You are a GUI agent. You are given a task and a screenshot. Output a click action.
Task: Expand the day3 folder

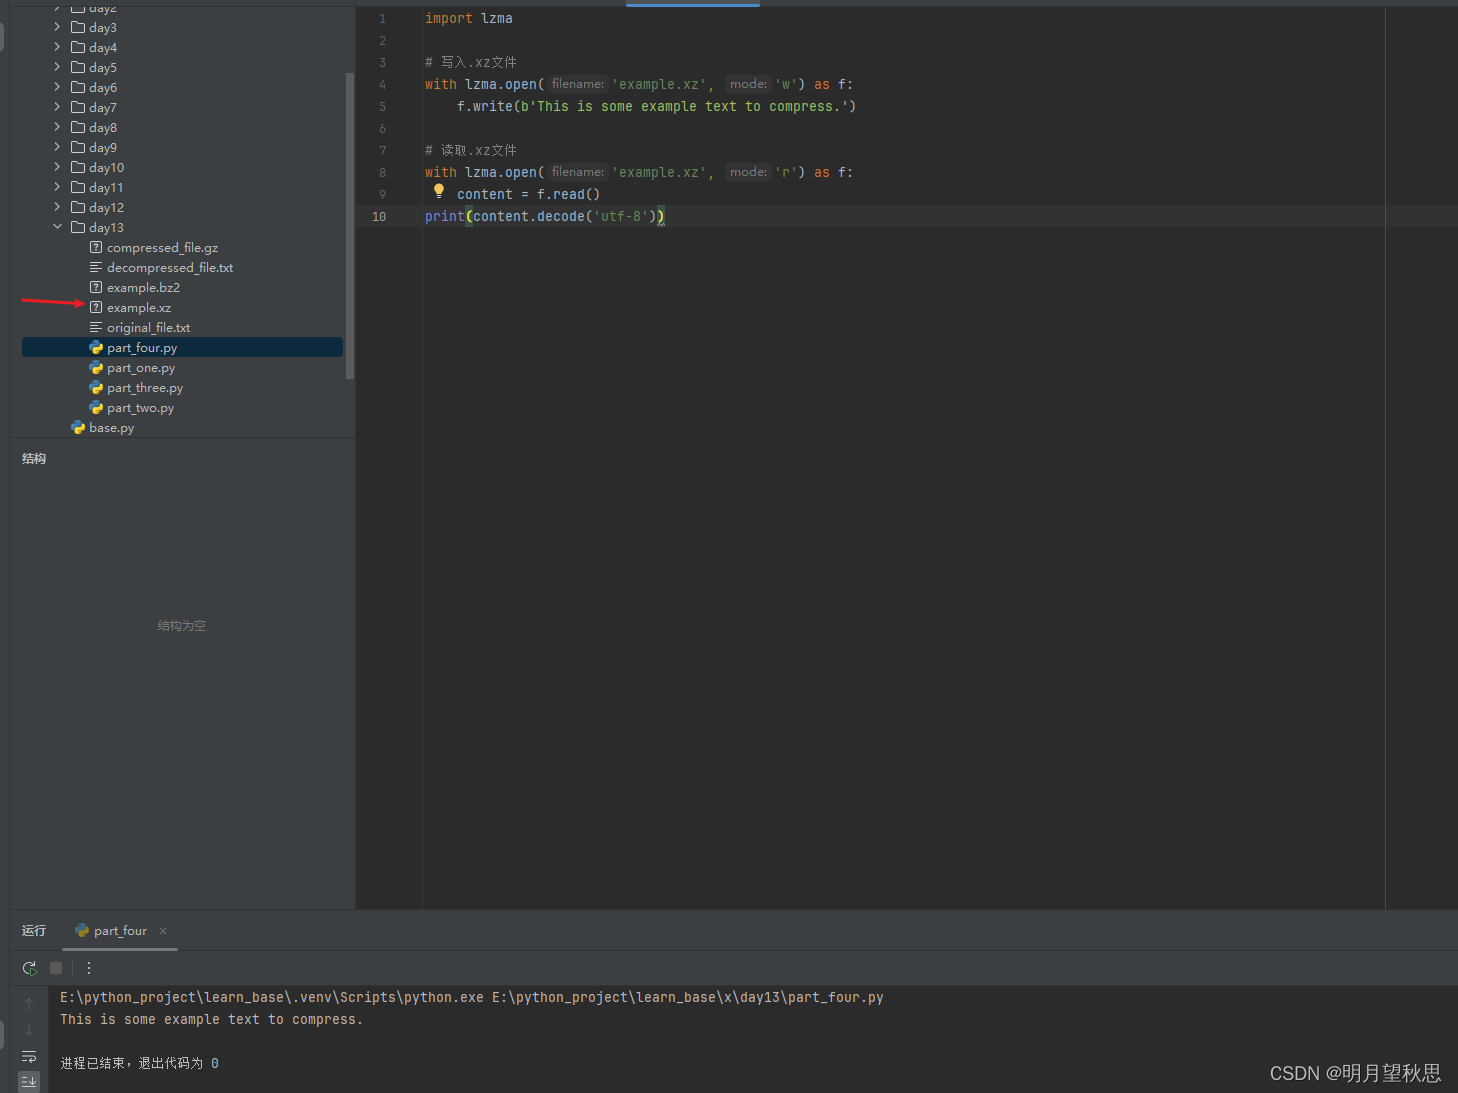tap(57, 27)
